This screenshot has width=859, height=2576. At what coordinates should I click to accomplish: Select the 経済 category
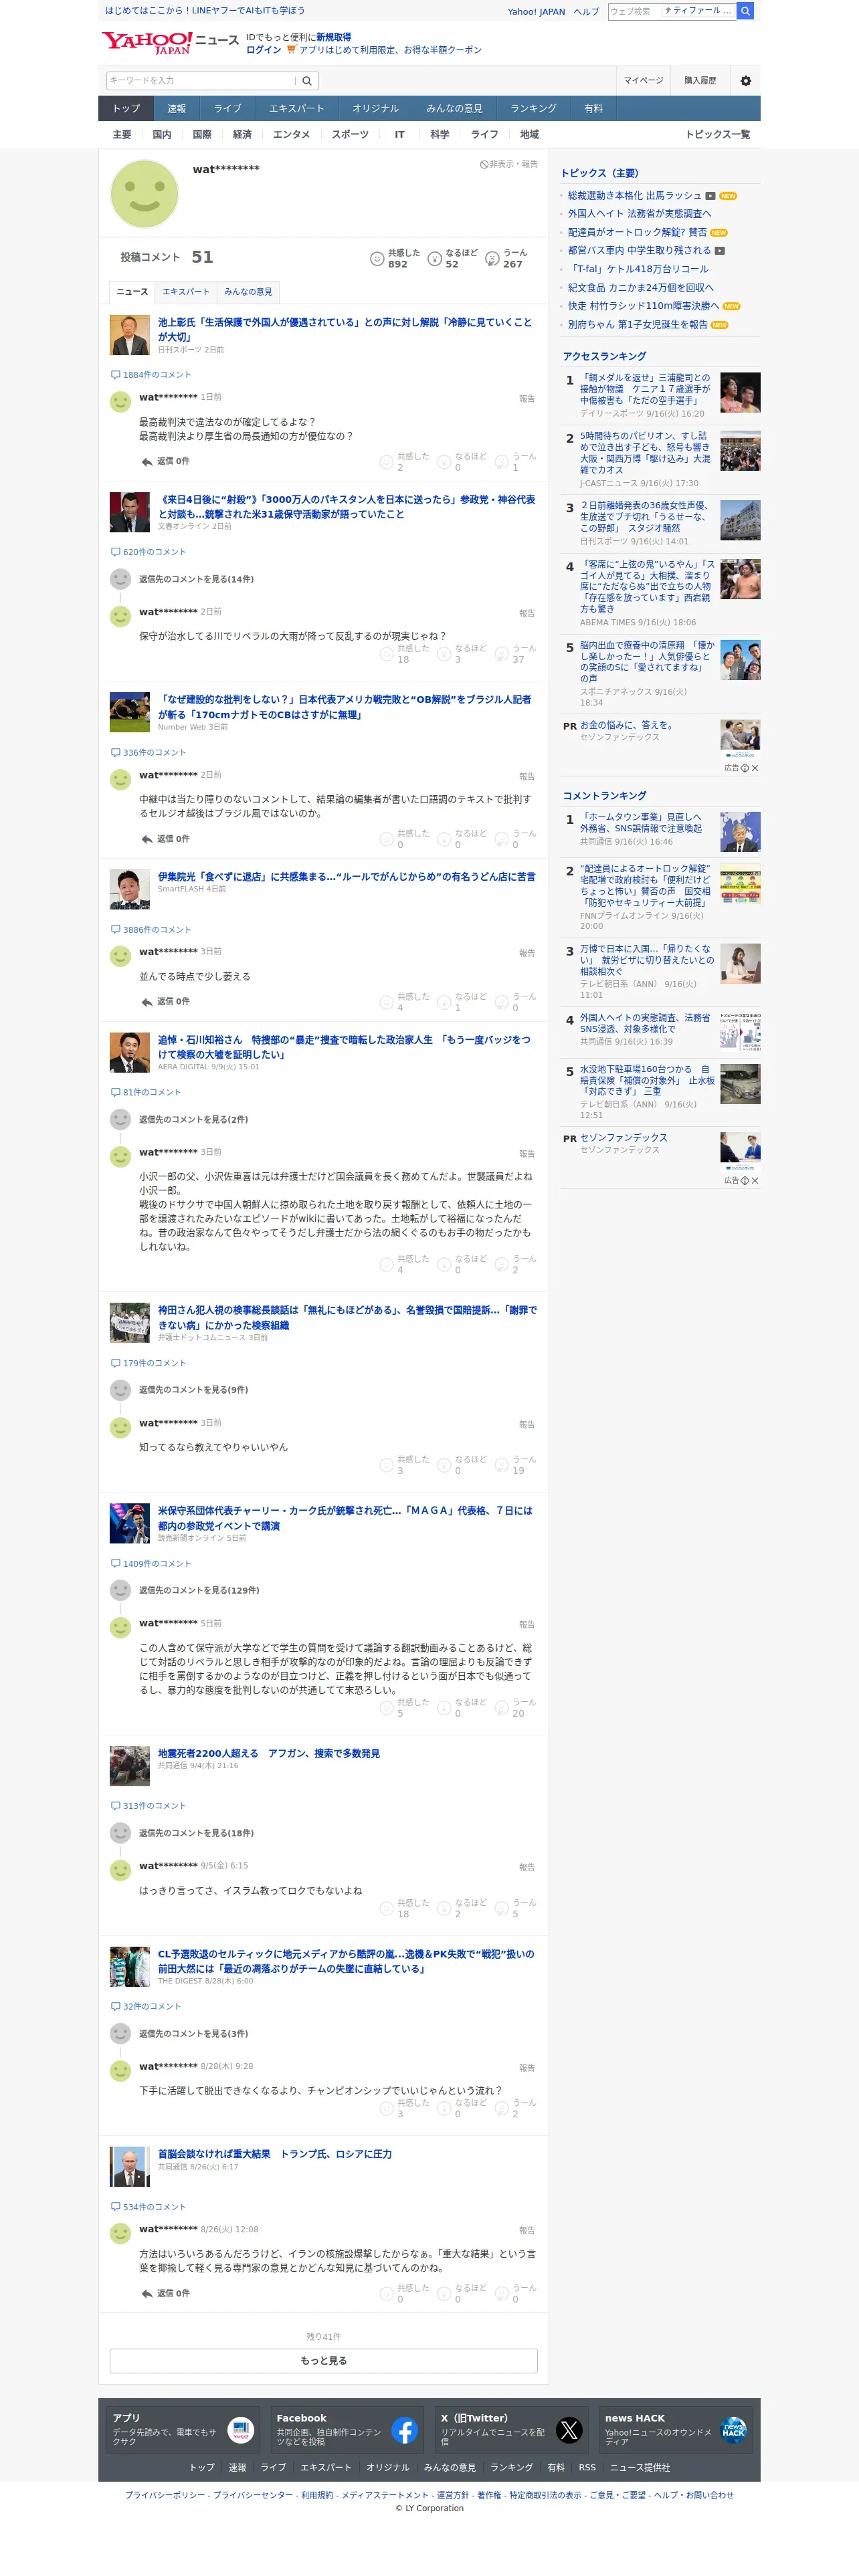pos(242,134)
